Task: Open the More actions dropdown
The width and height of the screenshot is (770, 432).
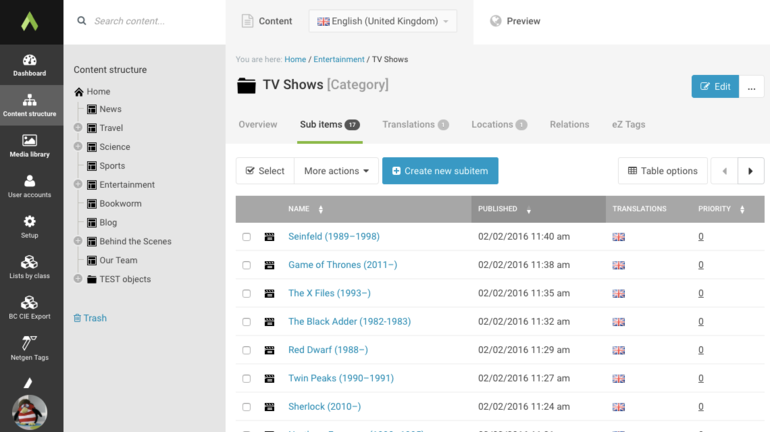Action: pyautogui.click(x=336, y=171)
